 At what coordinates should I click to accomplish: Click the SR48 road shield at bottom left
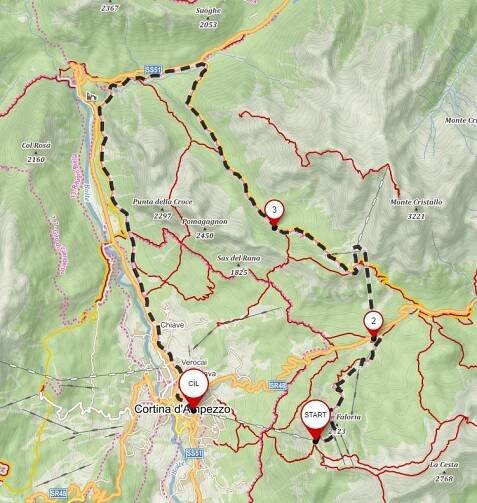click(x=59, y=493)
